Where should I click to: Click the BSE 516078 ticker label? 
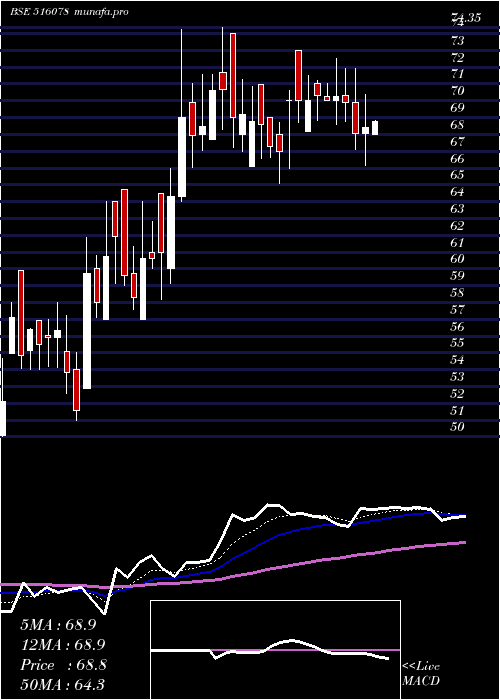click(x=39, y=12)
